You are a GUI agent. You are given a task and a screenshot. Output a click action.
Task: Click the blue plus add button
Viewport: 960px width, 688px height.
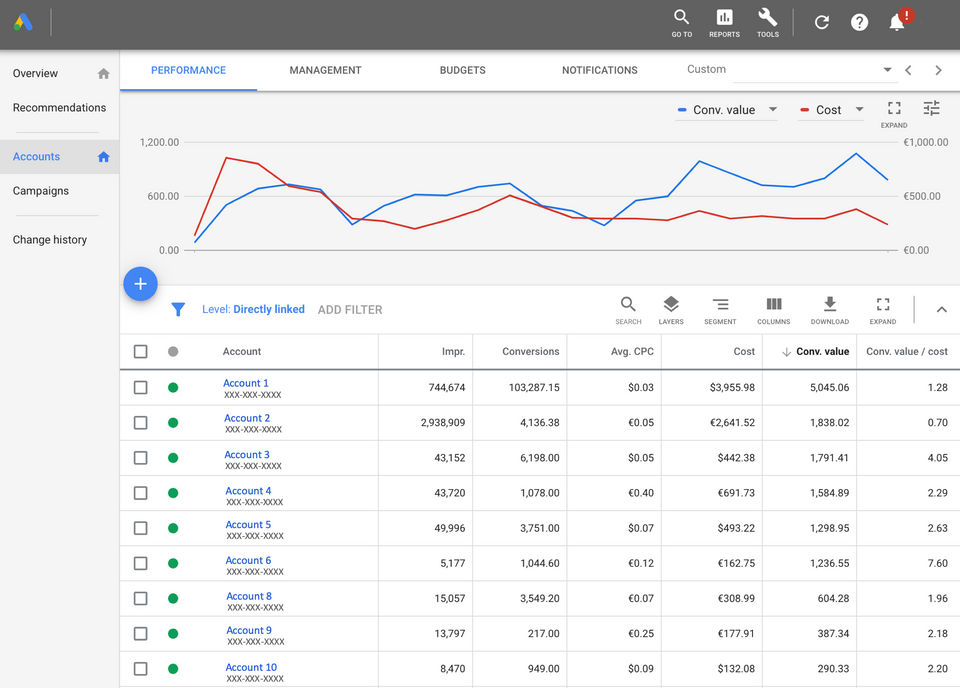click(x=140, y=284)
